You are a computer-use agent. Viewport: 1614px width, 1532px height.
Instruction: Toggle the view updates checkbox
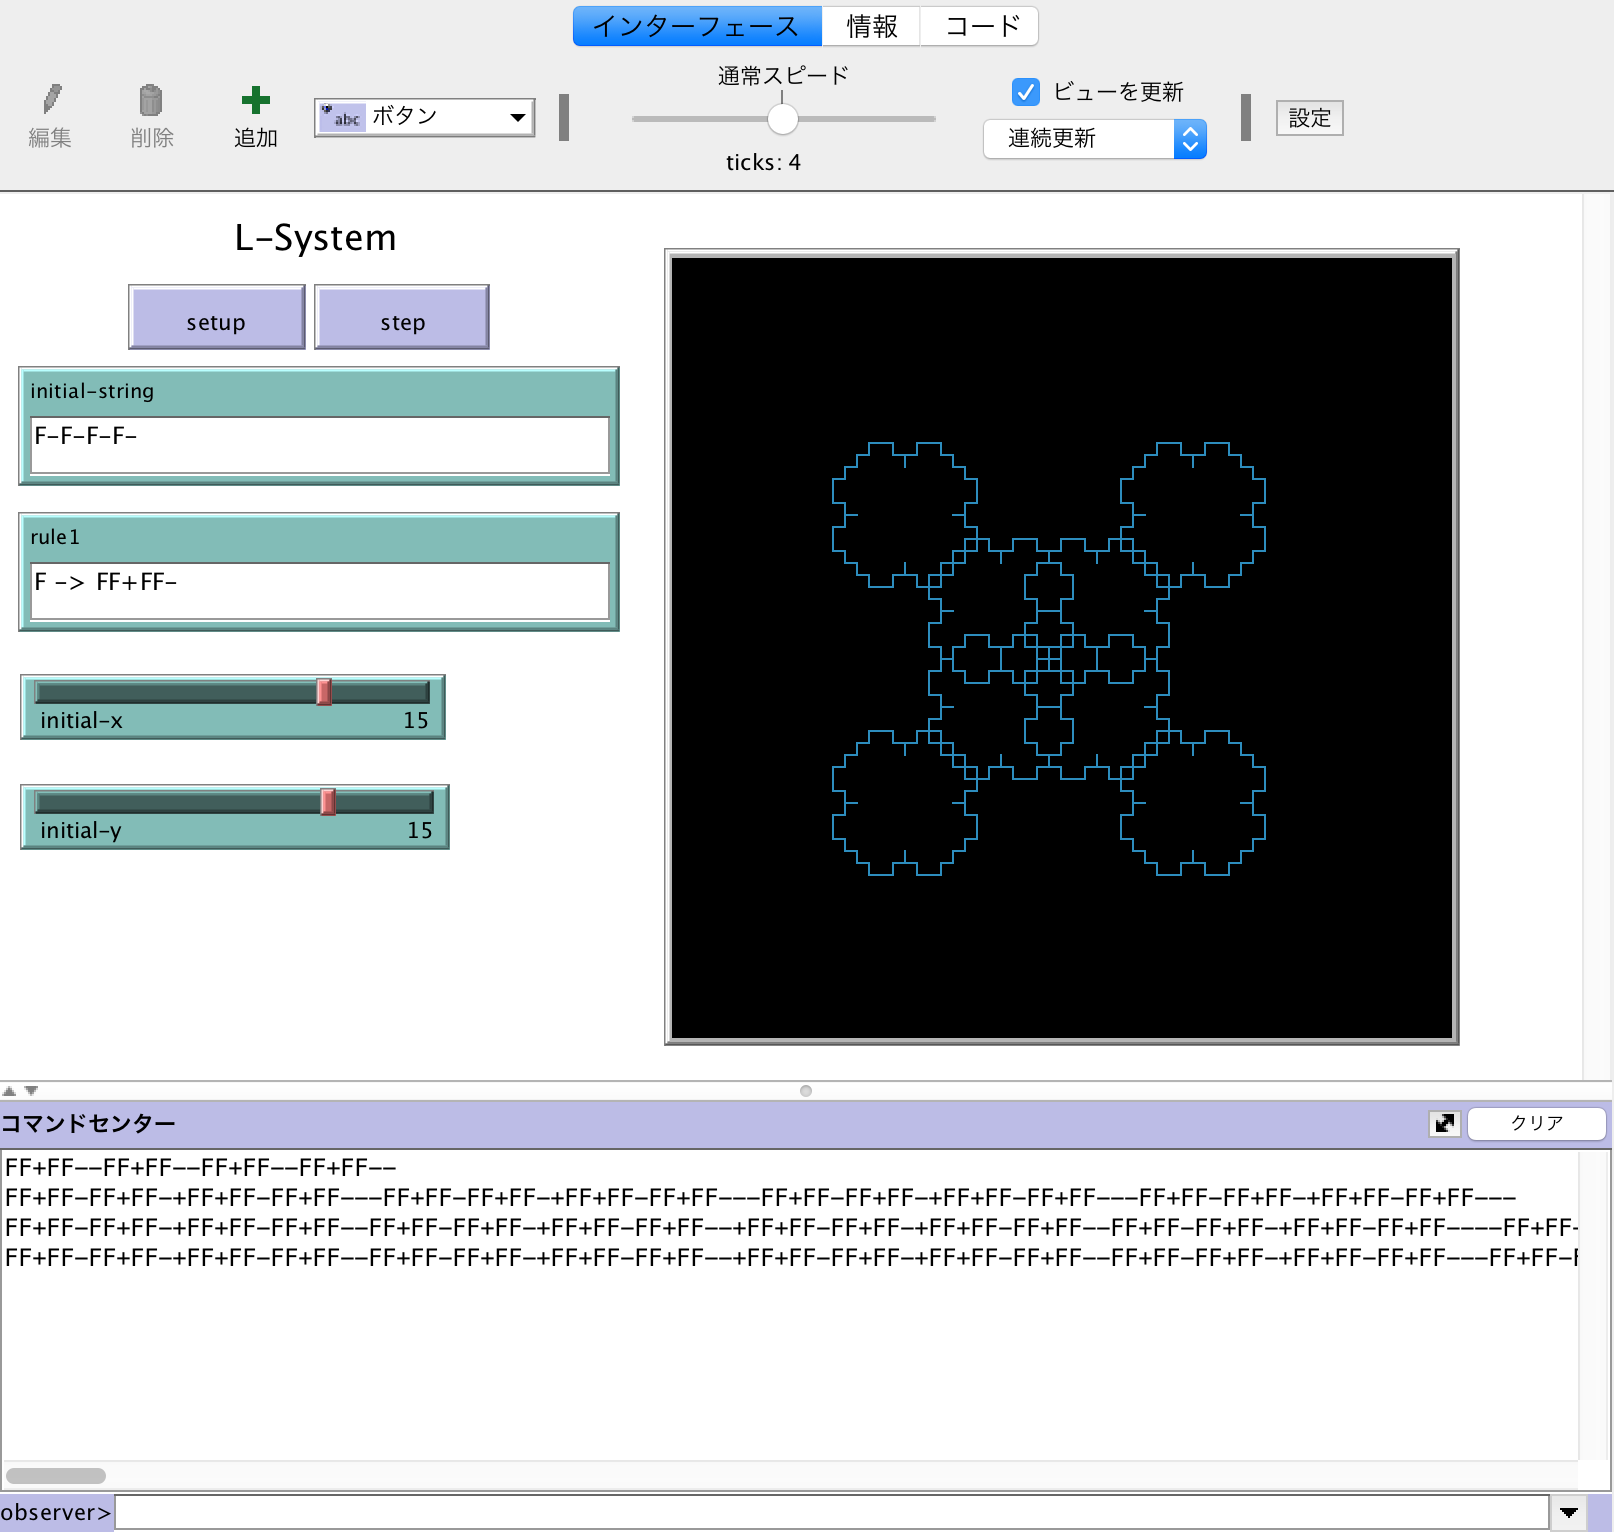click(x=1025, y=92)
